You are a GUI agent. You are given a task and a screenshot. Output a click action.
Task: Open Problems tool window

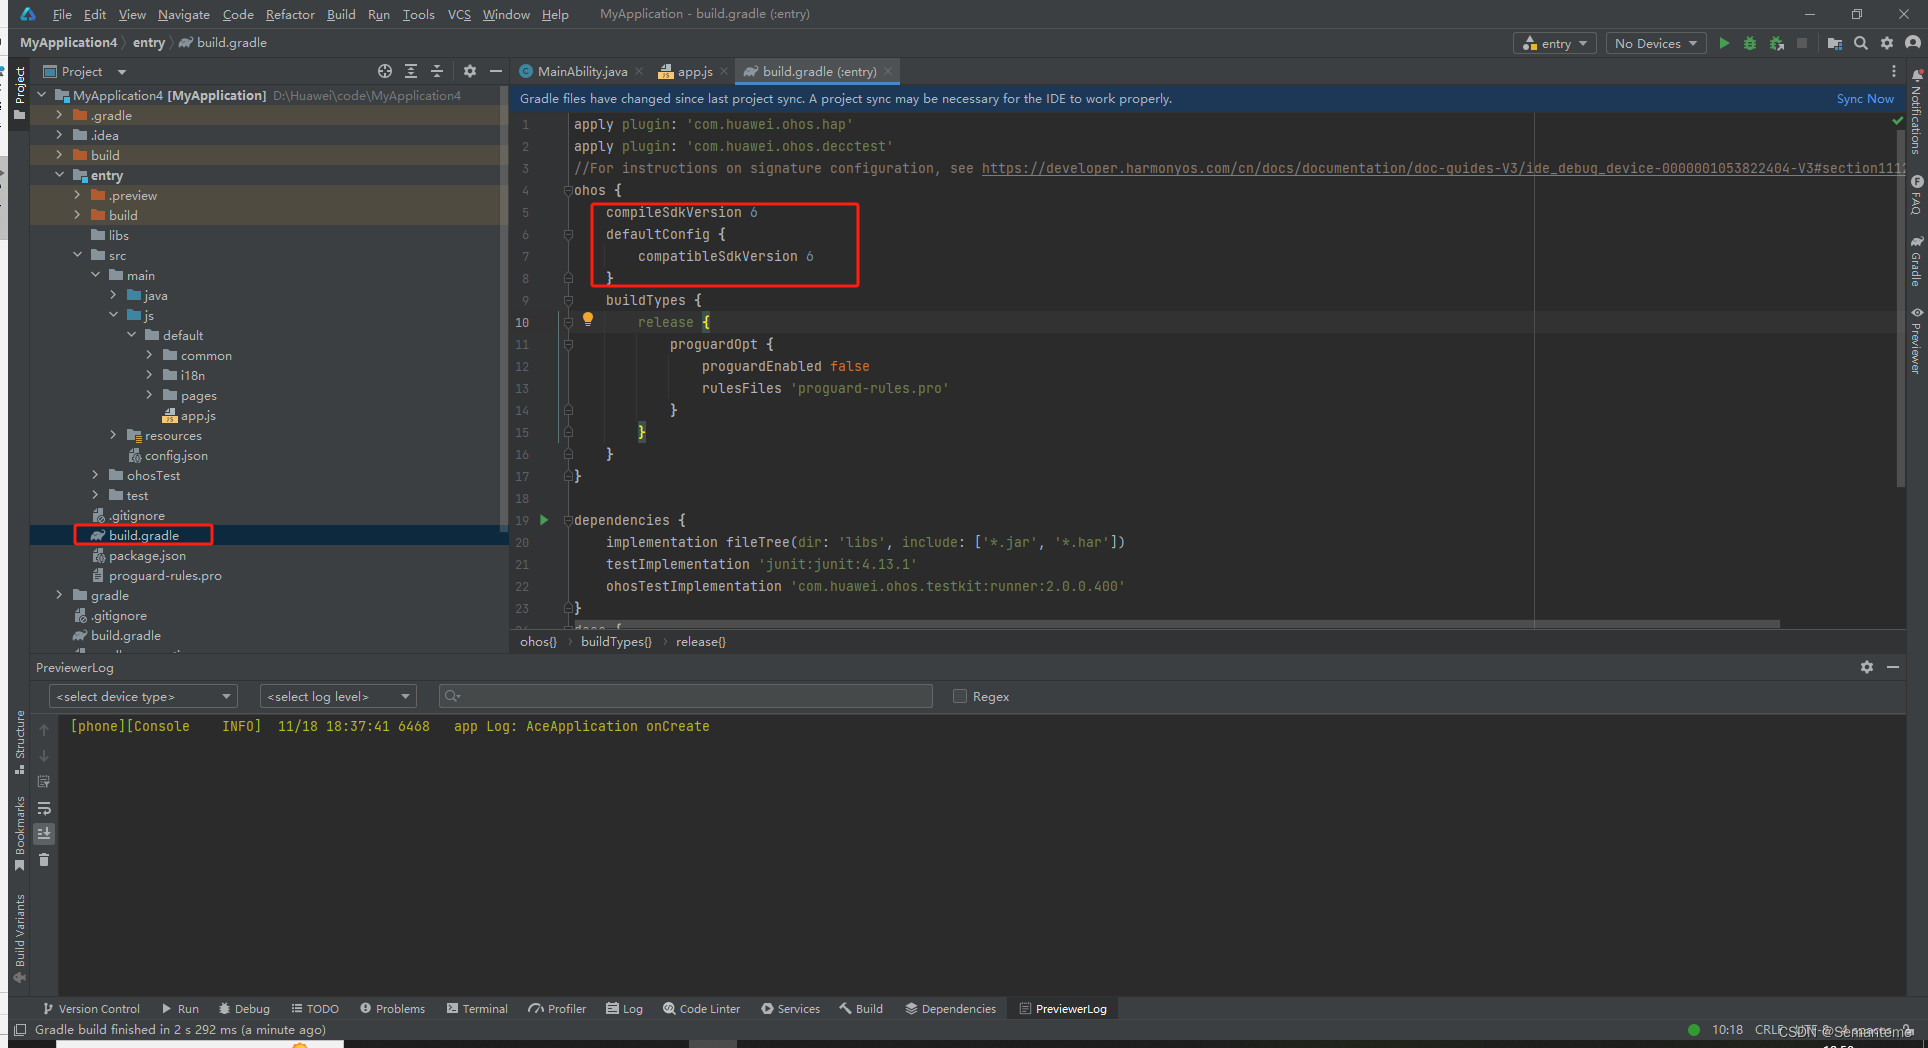click(392, 1008)
